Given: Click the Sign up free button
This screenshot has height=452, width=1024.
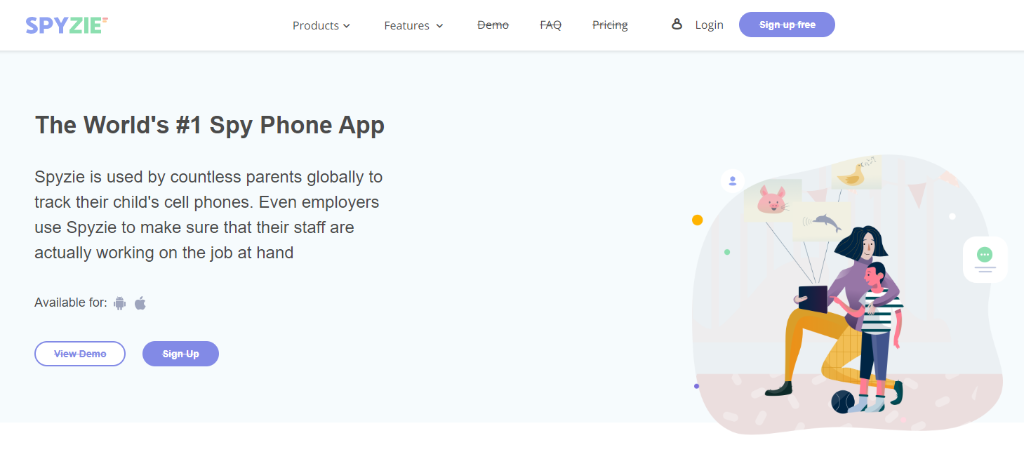Looking at the screenshot, I should coord(787,25).
